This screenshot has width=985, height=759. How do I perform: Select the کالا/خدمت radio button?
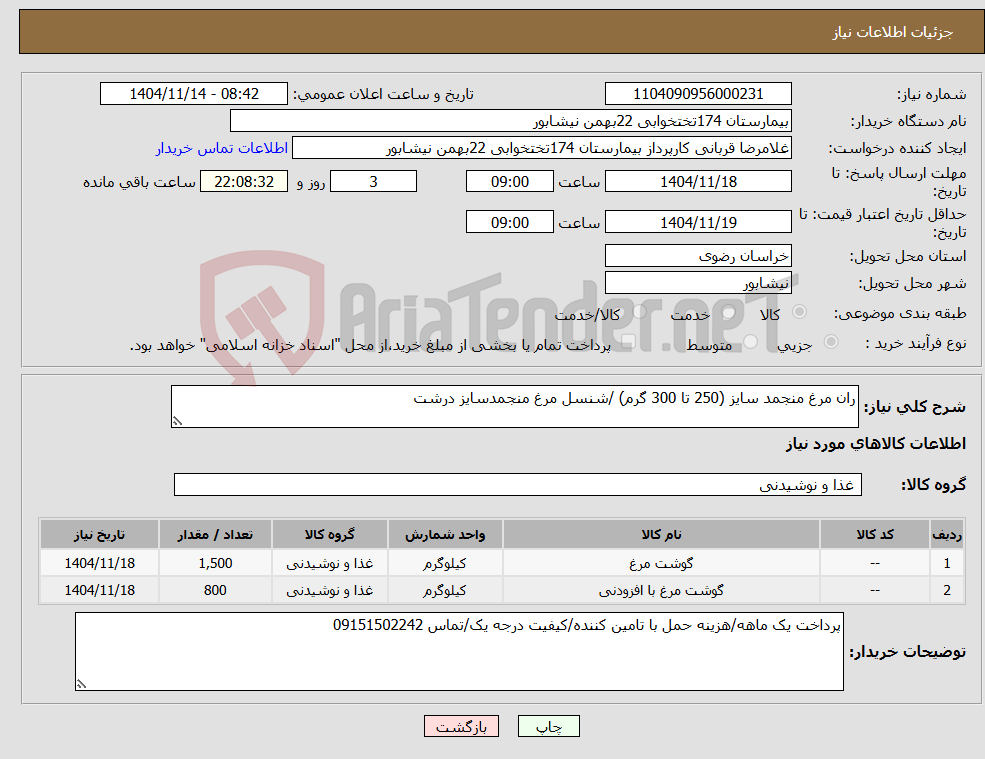click(639, 312)
